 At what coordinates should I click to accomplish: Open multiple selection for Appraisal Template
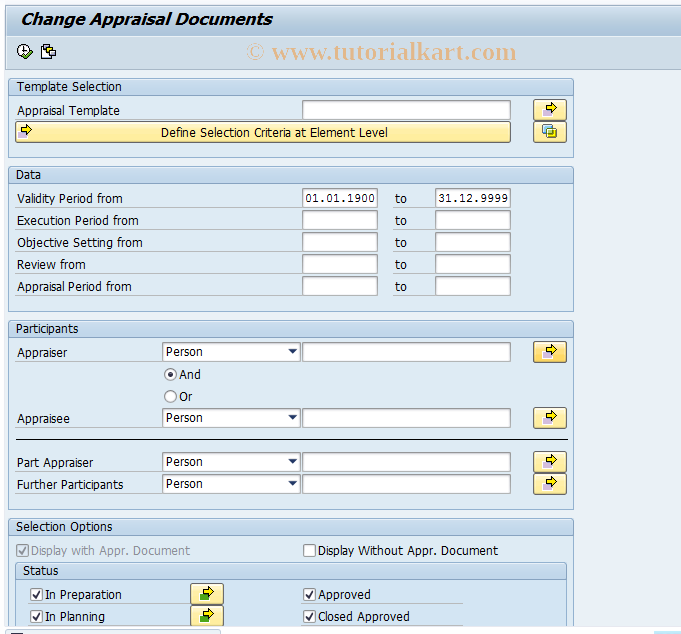[549, 110]
